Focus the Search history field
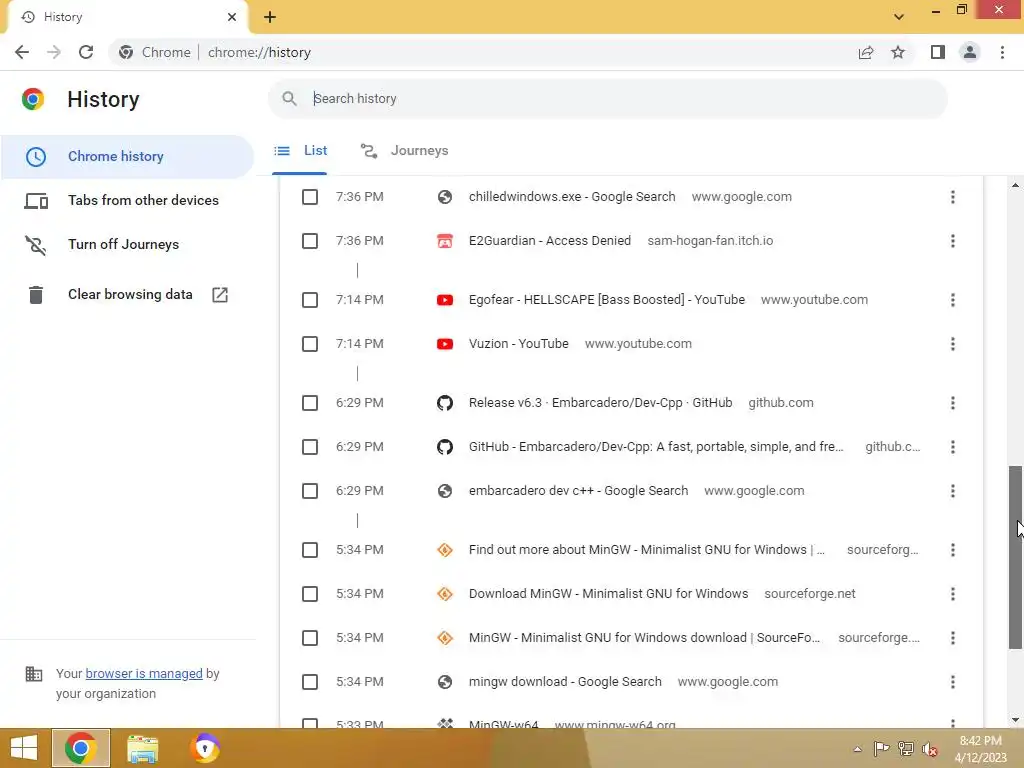Viewport: 1024px width, 768px height. pos(607,99)
